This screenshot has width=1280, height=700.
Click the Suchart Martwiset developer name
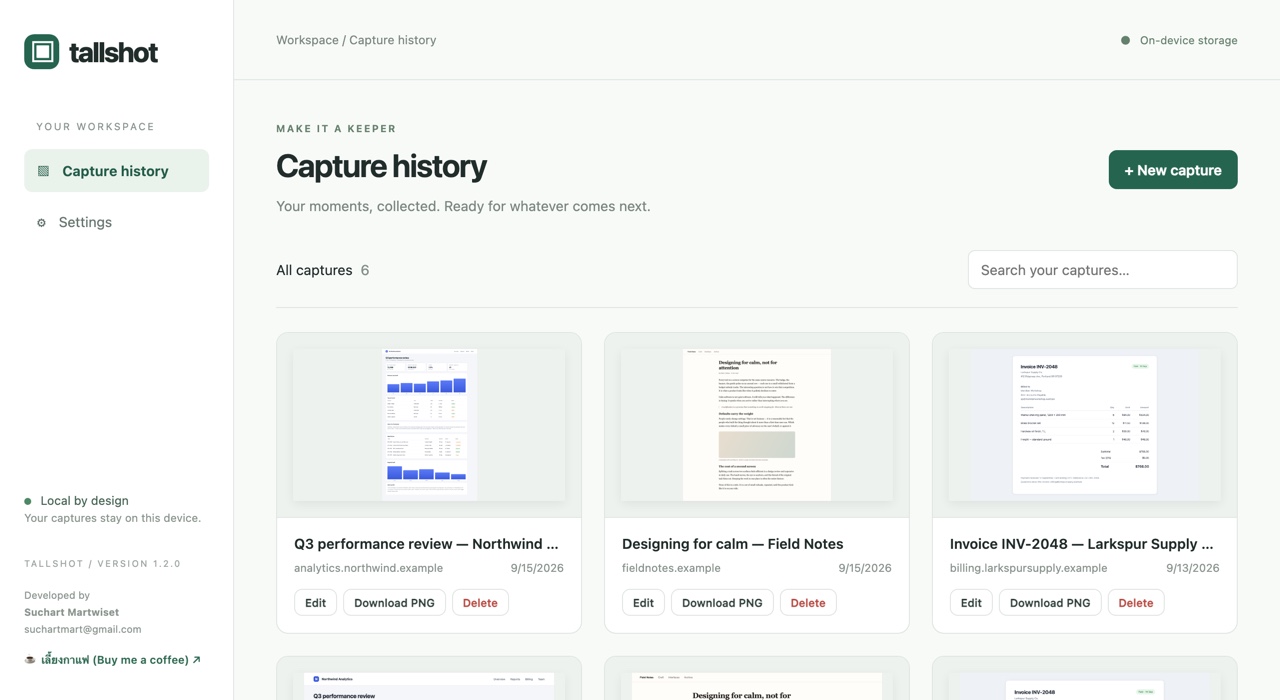(71, 612)
